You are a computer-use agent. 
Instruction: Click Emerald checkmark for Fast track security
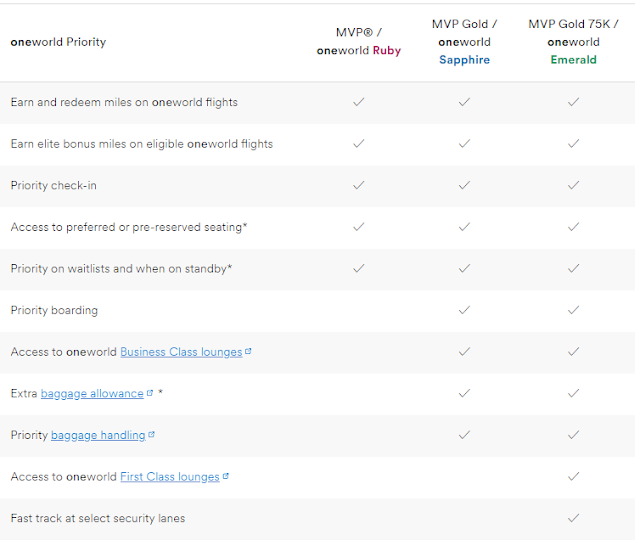(x=573, y=518)
